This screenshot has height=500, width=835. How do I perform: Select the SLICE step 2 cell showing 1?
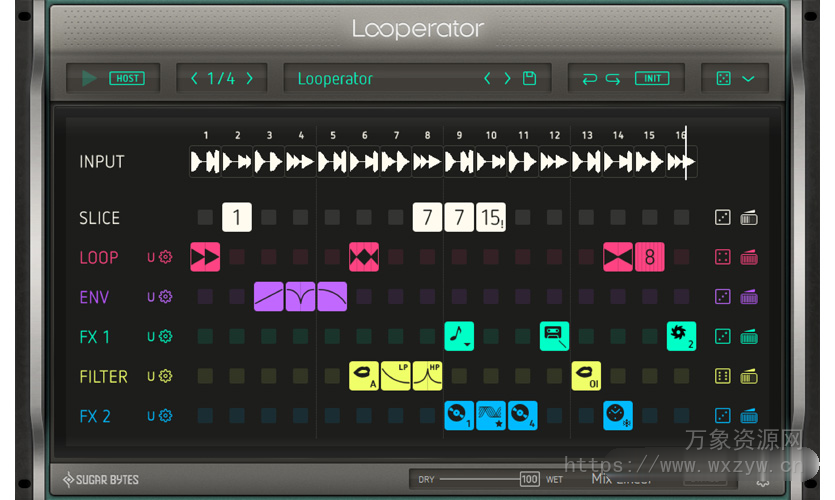tap(237, 217)
